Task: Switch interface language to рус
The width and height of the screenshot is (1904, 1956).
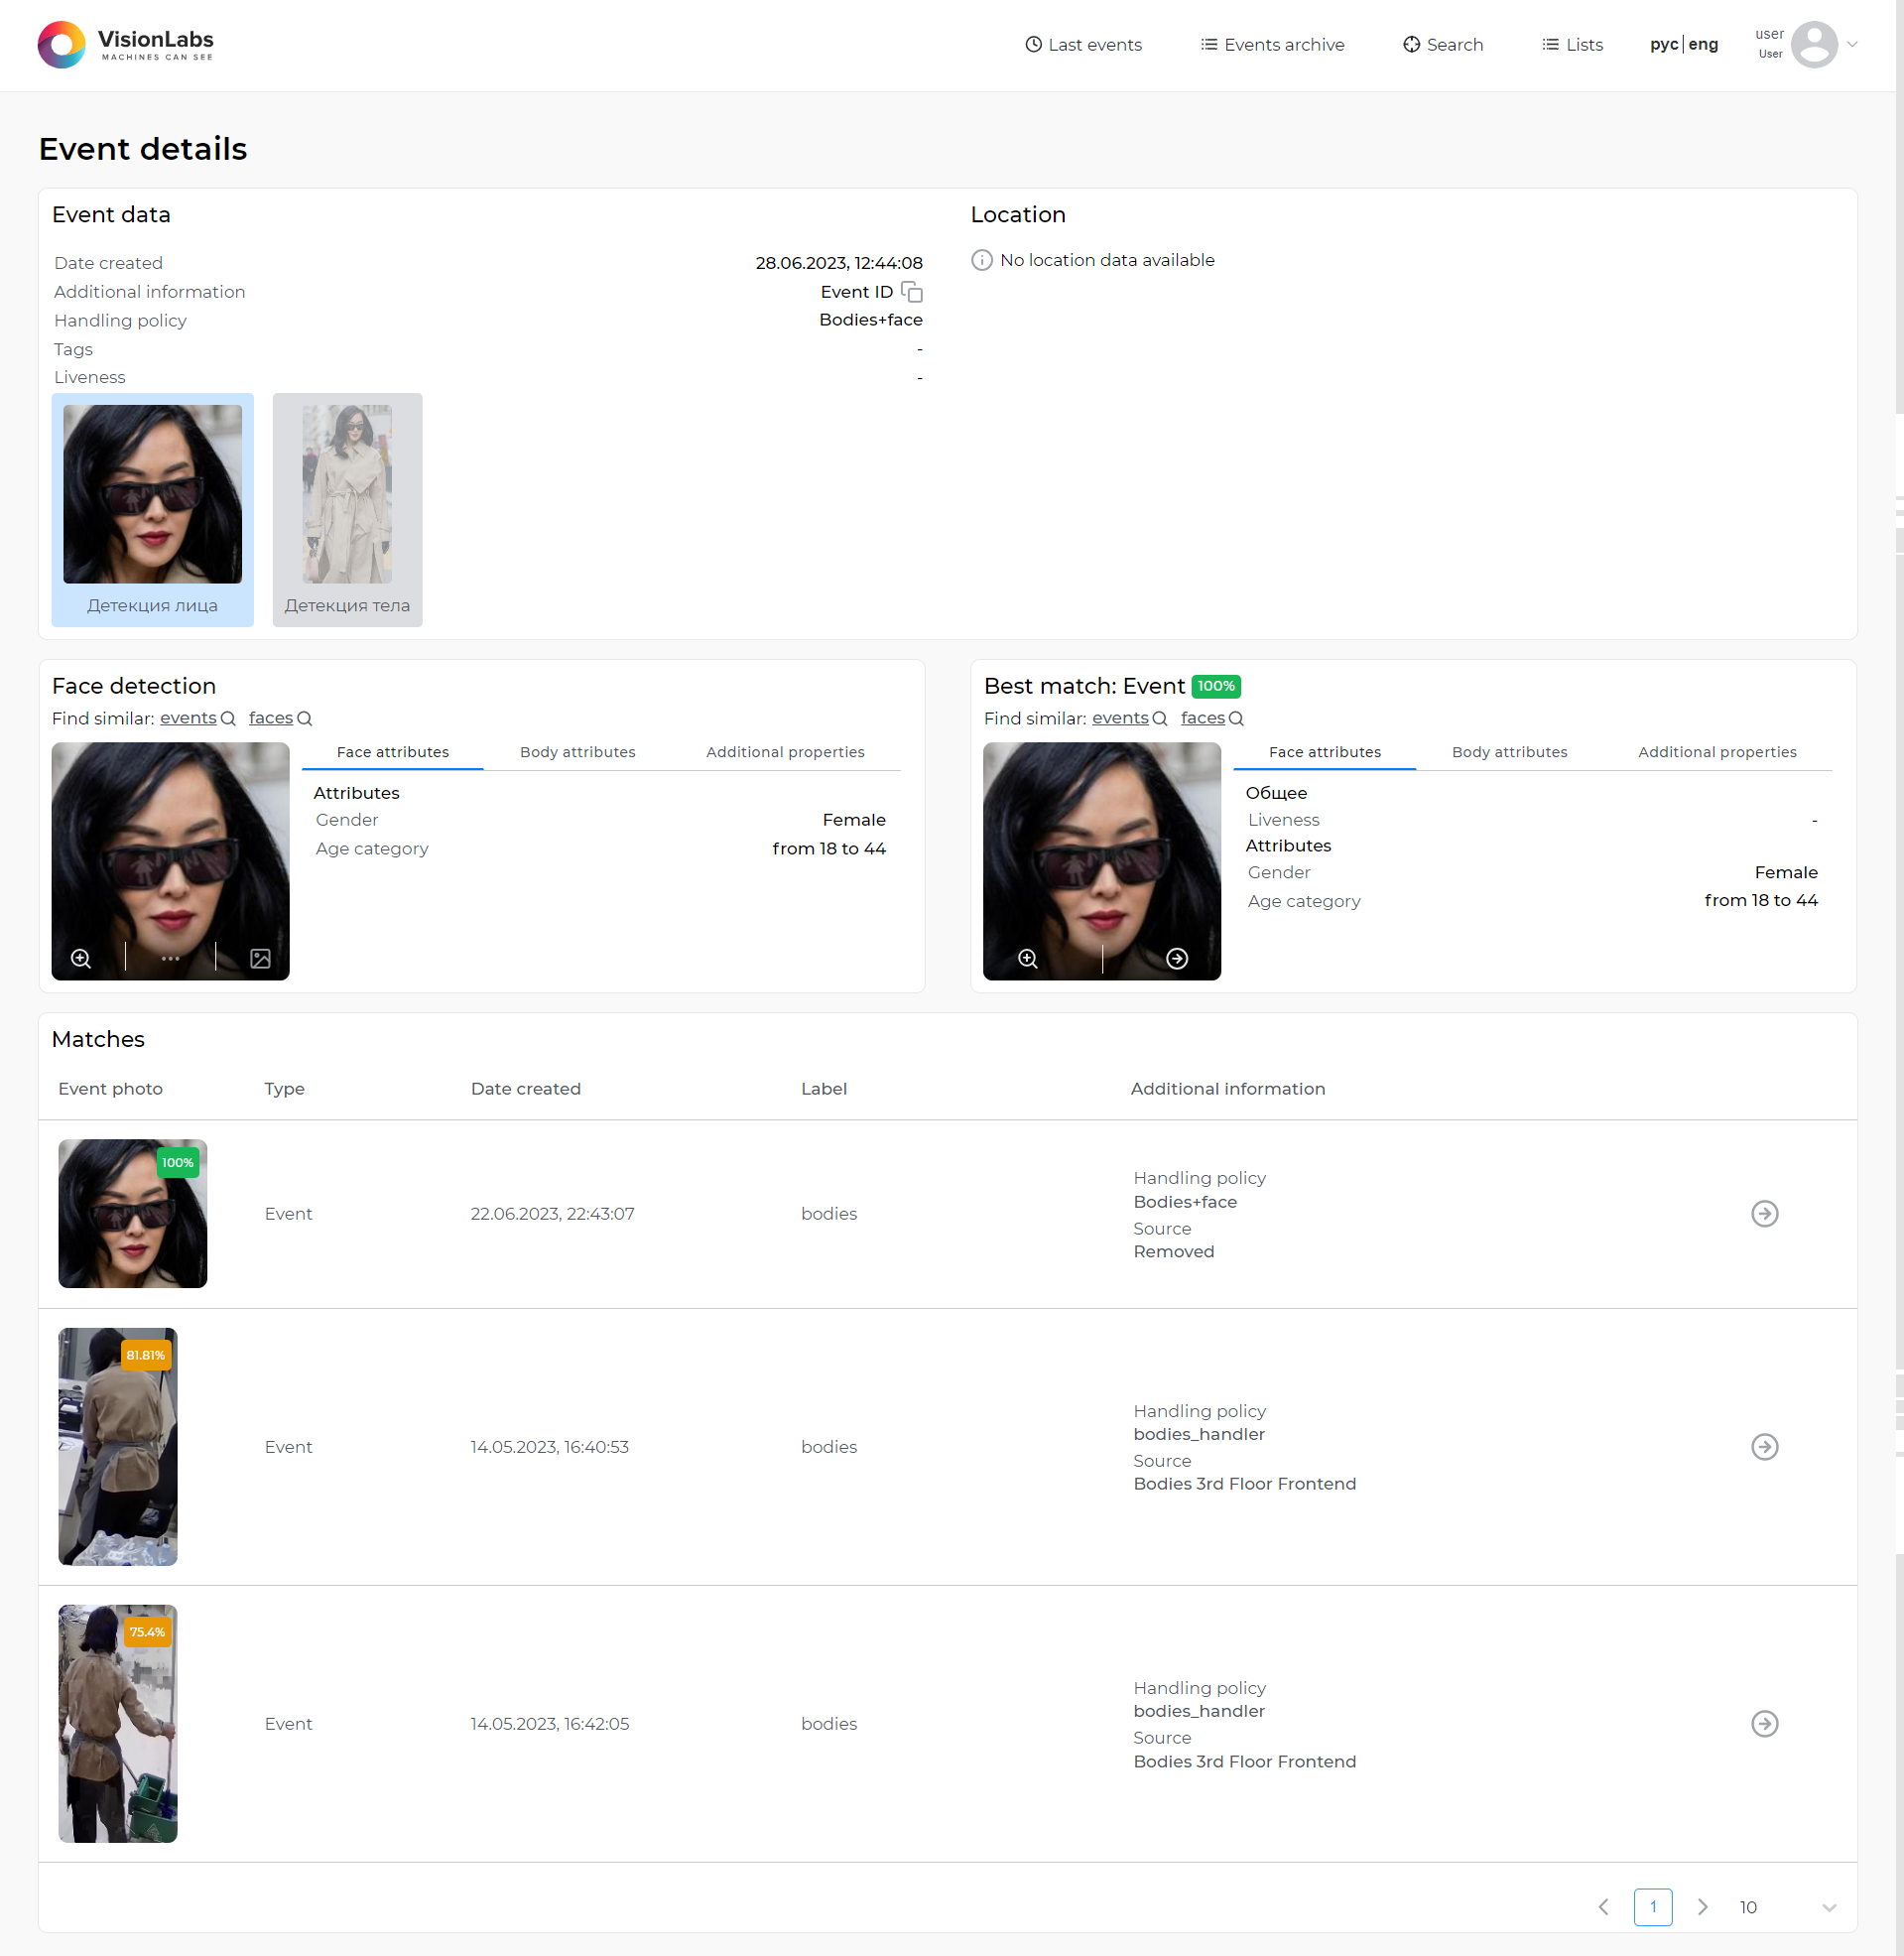Action: click(x=1663, y=45)
